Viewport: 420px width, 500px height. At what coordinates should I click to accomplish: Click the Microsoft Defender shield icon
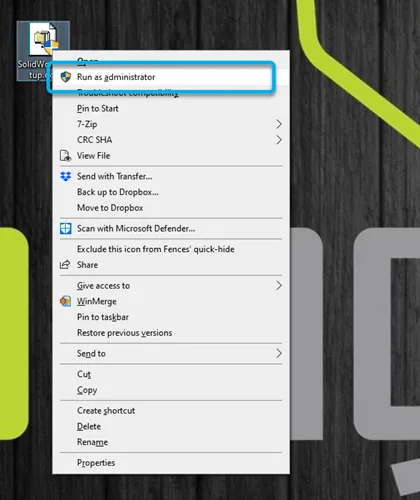66,229
